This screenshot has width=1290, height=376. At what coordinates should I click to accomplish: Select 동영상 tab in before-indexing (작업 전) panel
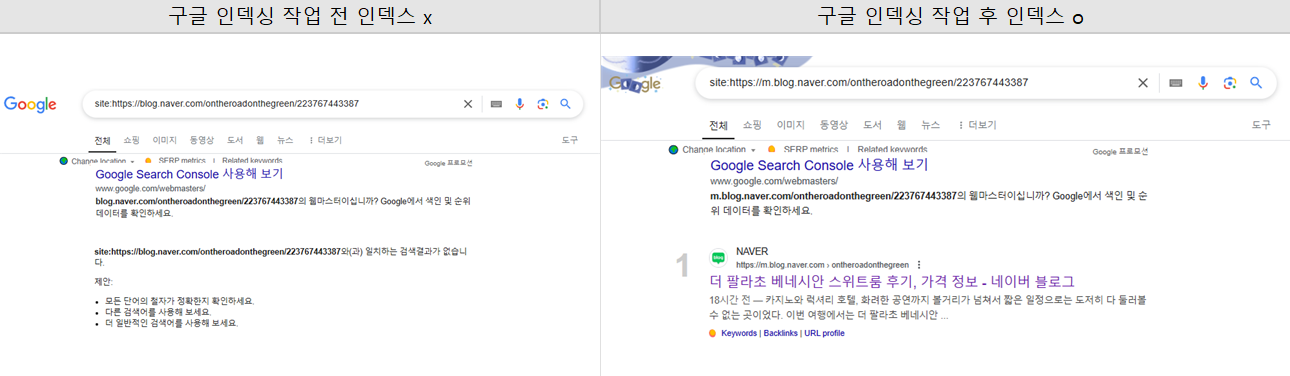pyautogui.click(x=203, y=141)
